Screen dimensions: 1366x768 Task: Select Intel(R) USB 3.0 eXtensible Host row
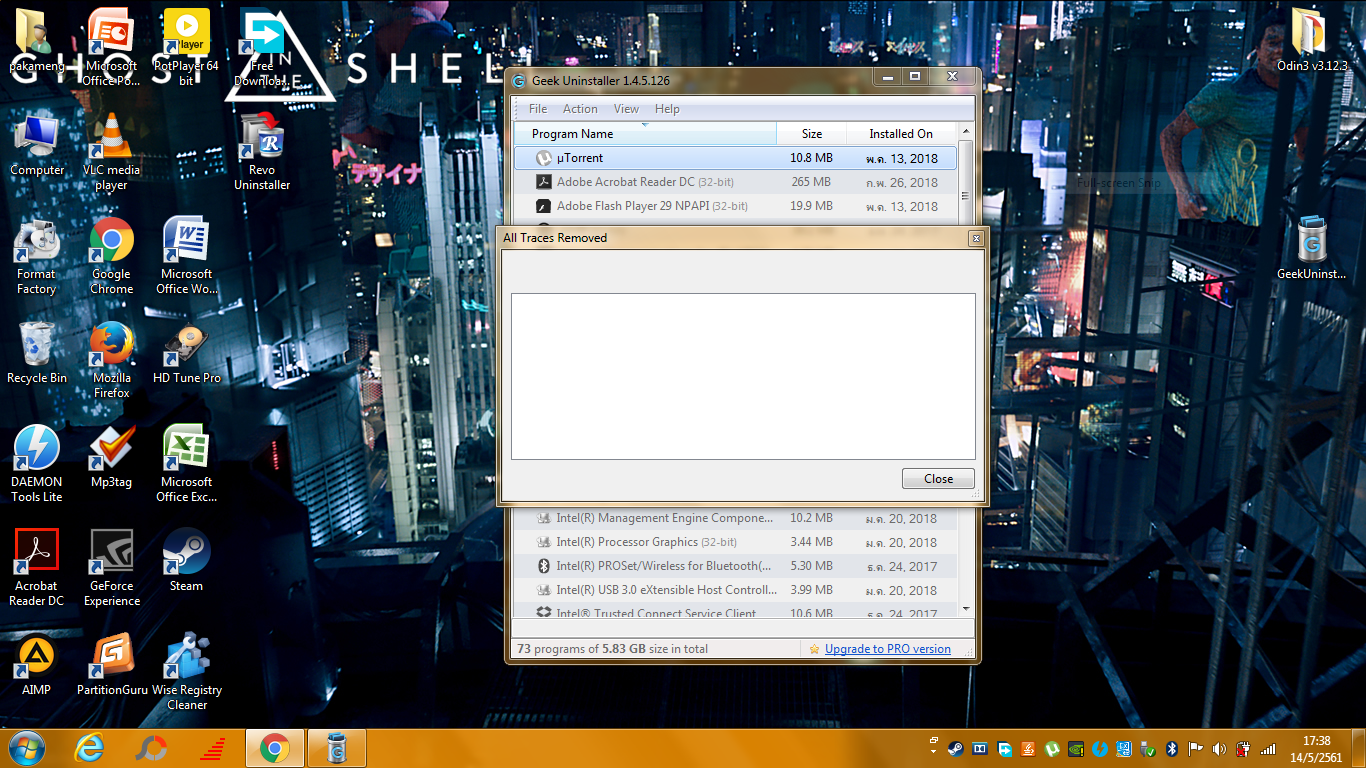(x=735, y=590)
